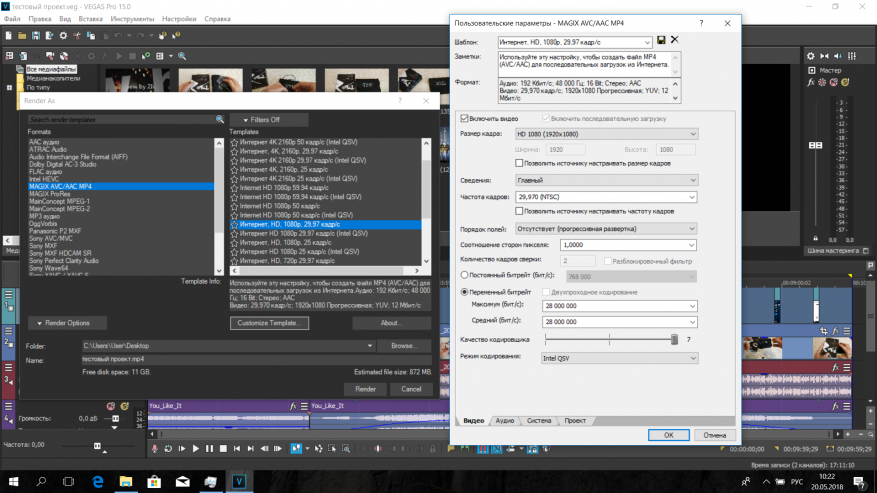This screenshot has width=877, height=493.
Task: Open Microsoft Edge from the taskbar
Action: [x=97, y=481]
